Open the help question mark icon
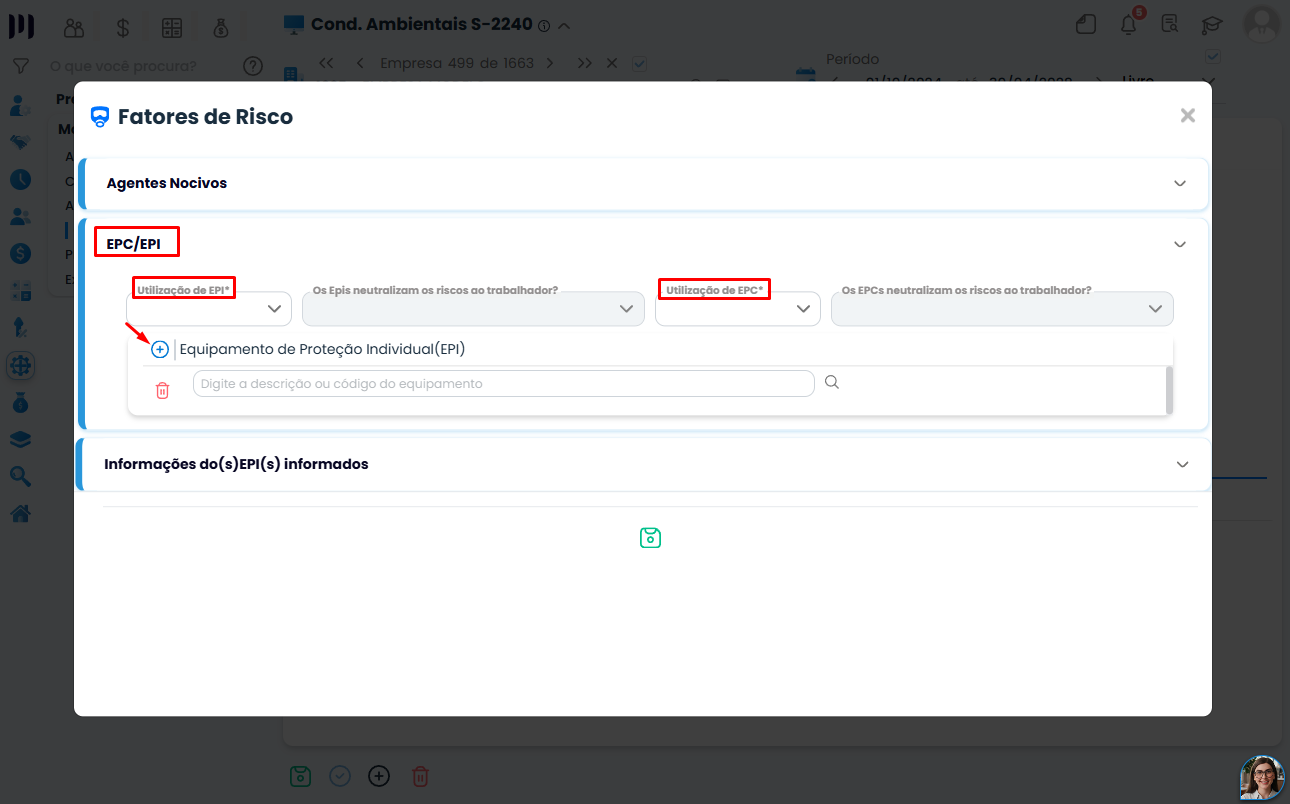Viewport: 1290px width, 804px height. 253,67
